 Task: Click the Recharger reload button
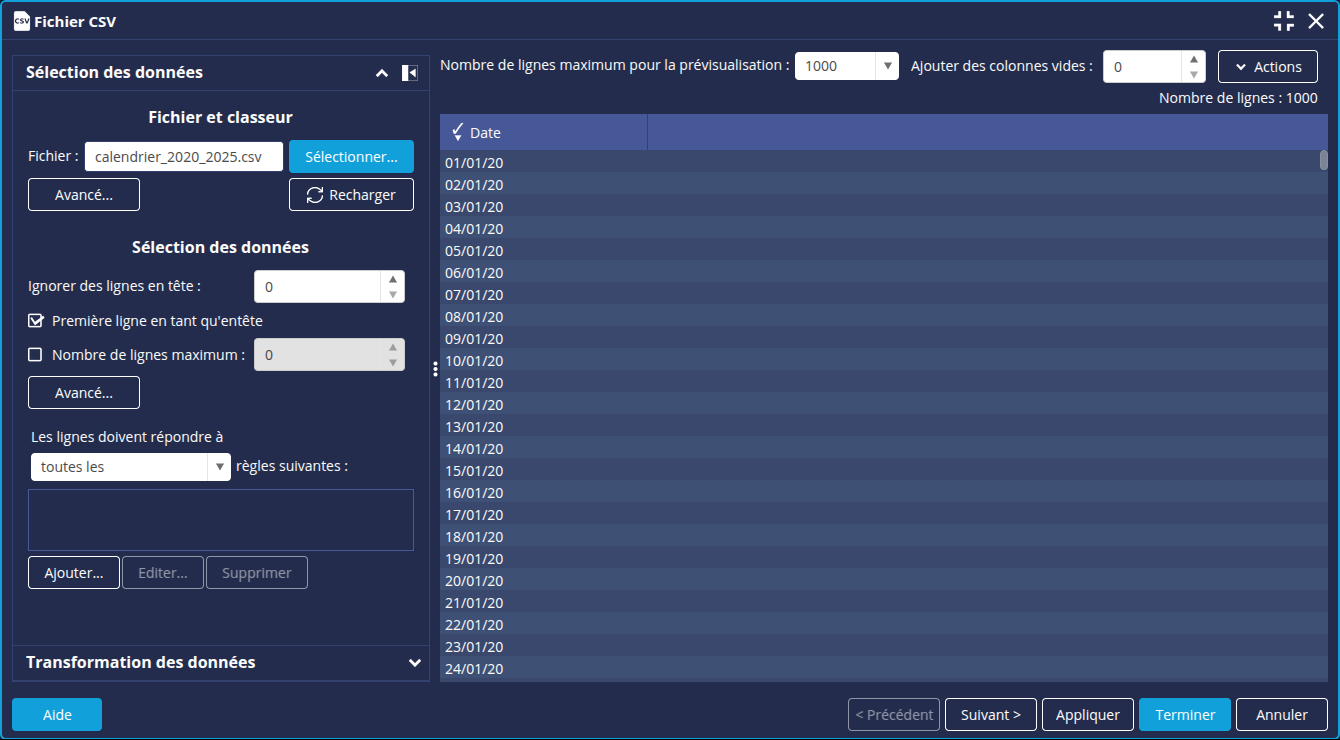pos(351,195)
